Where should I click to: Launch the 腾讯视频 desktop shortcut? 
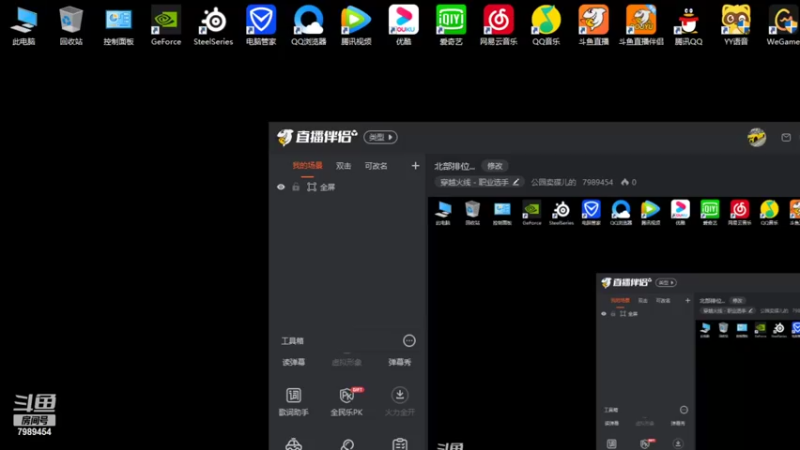coord(356,26)
